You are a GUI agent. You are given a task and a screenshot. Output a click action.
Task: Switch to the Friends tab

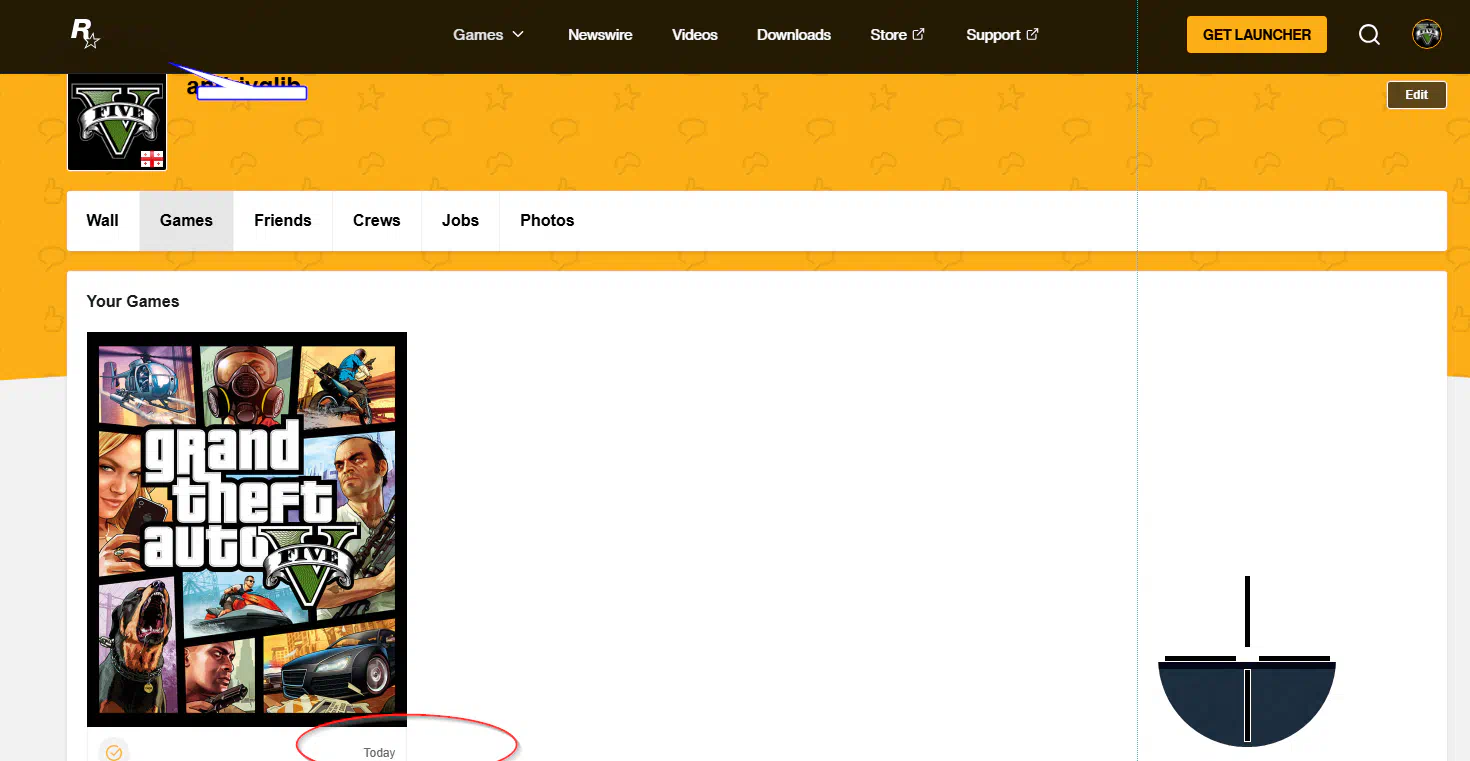click(283, 221)
